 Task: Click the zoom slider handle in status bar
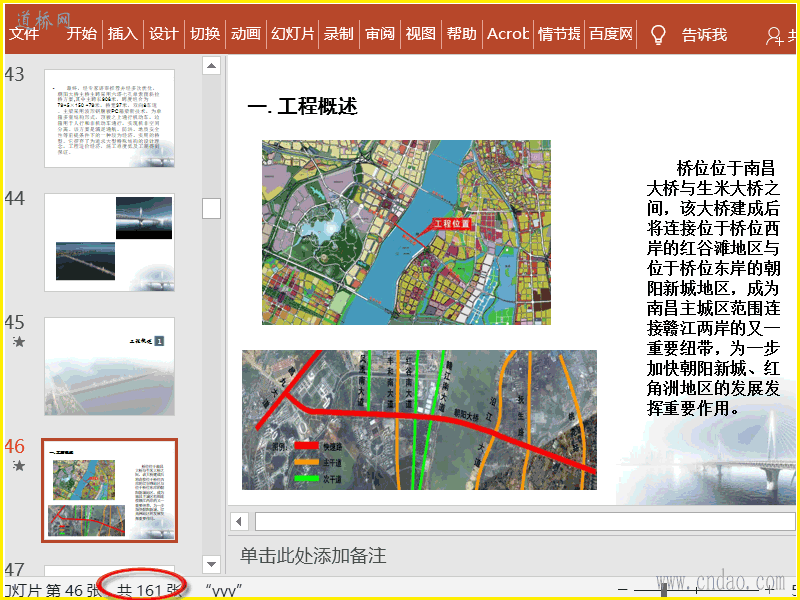tap(663, 590)
